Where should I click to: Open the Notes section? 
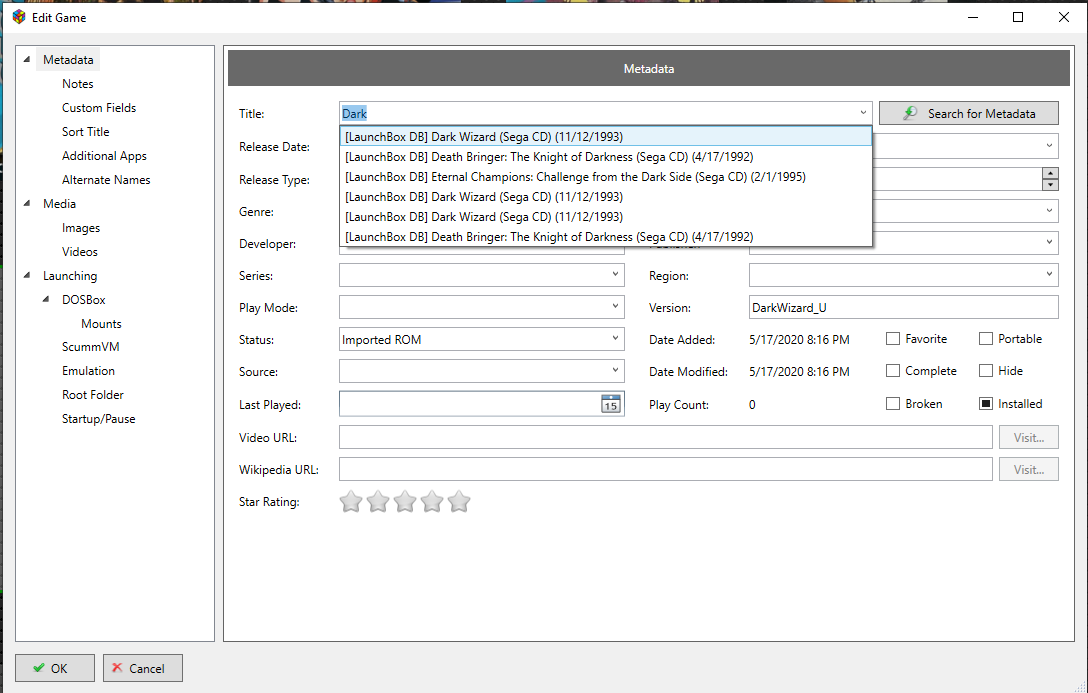(78, 84)
